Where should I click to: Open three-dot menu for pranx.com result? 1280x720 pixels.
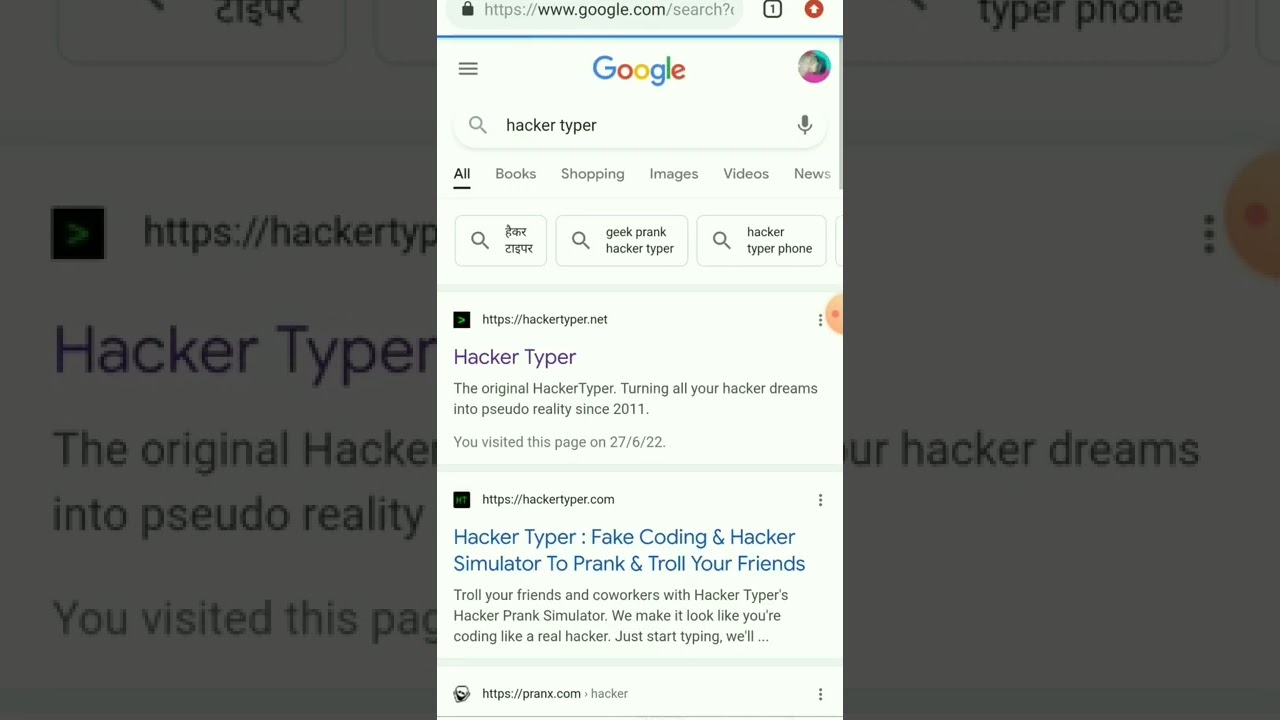click(820, 694)
